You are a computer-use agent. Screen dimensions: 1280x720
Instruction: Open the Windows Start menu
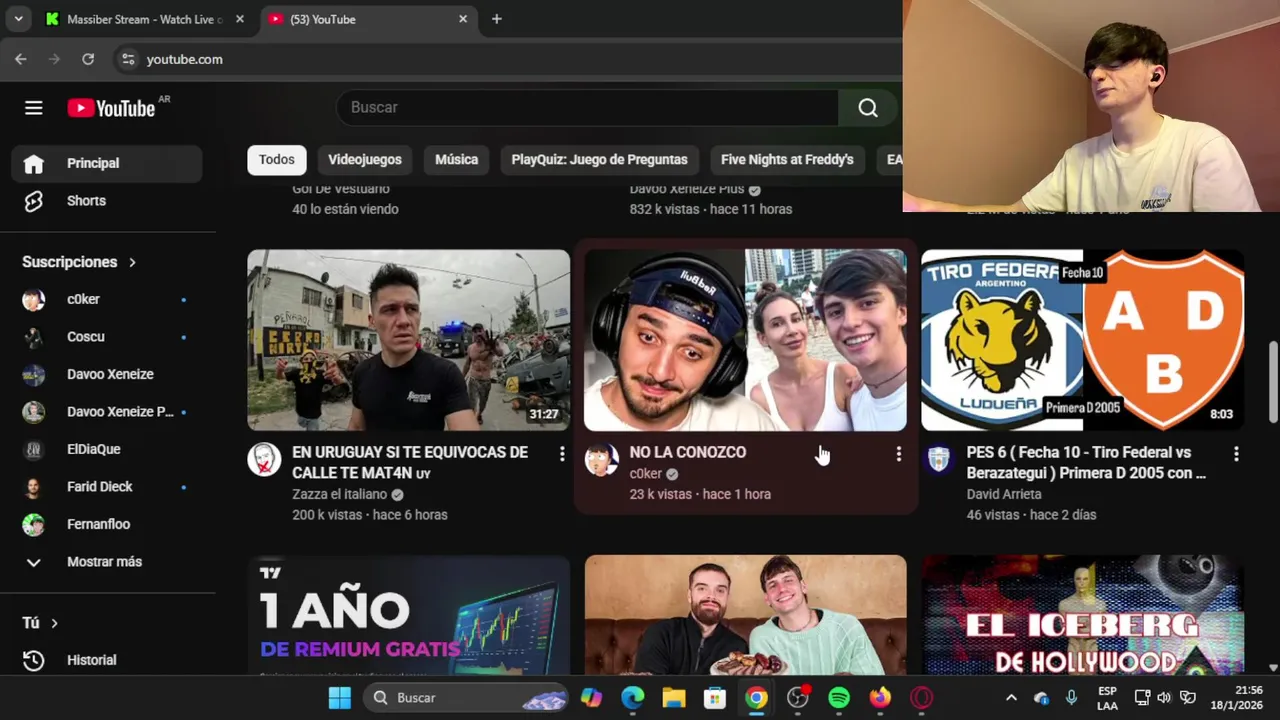click(340, 698)
